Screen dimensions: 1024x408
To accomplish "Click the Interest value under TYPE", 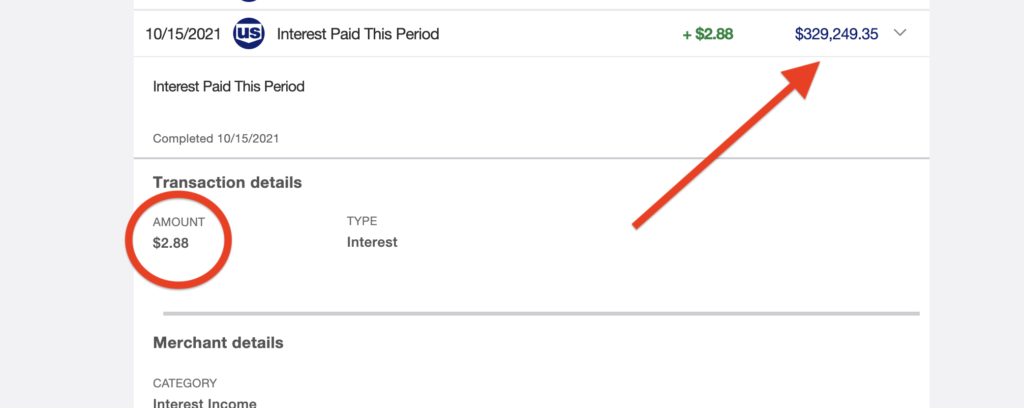I will [372, 242].
